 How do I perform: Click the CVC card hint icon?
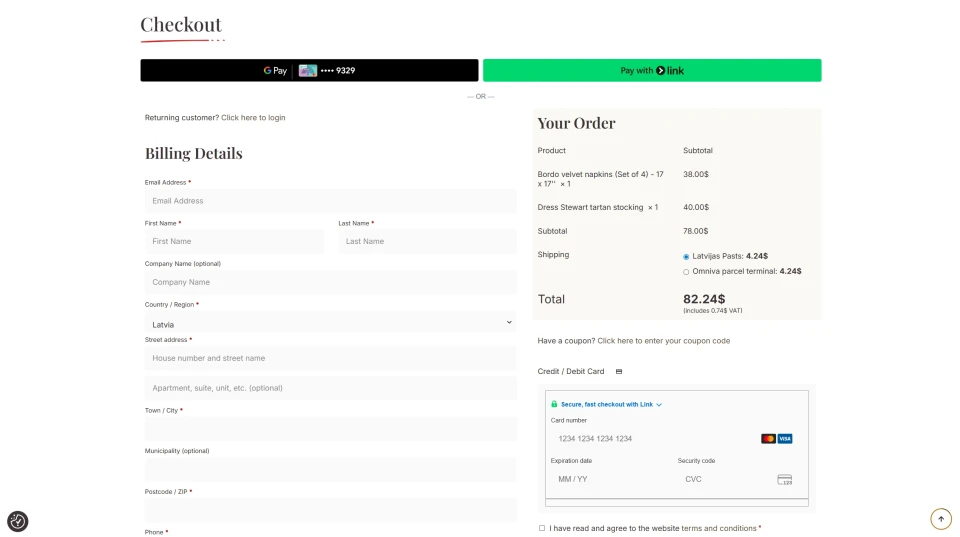(x=784, y=479)
